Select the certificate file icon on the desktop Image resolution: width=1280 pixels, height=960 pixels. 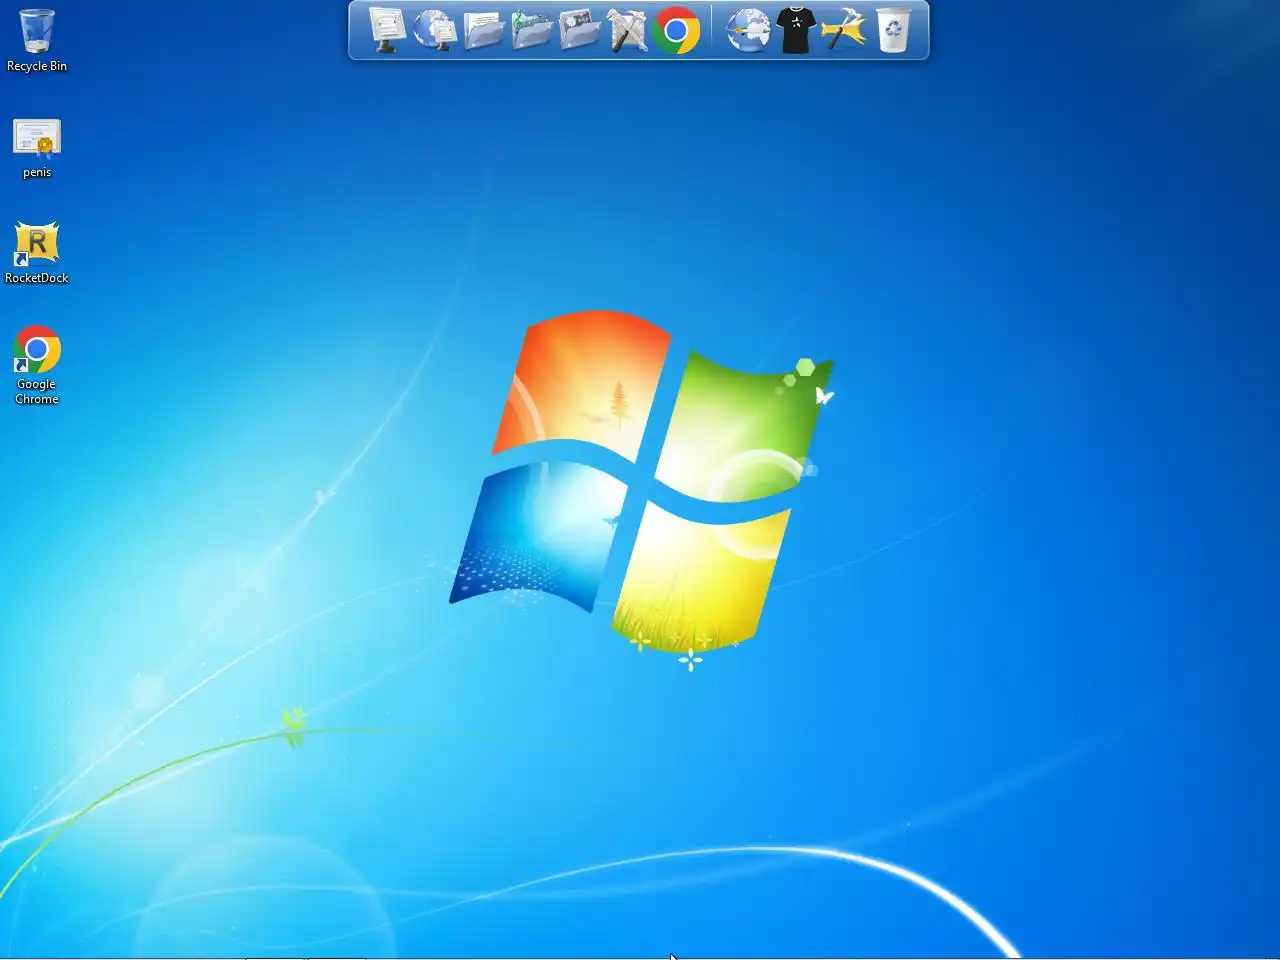tap(37, 139)
